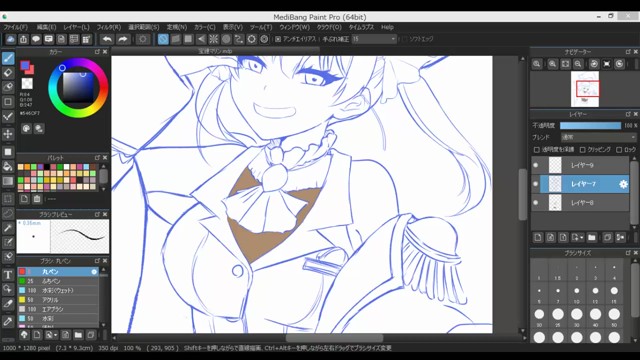Hide レイヤー9 with its visibility dot
Screen dimensions: 640x360
point(536,165)
